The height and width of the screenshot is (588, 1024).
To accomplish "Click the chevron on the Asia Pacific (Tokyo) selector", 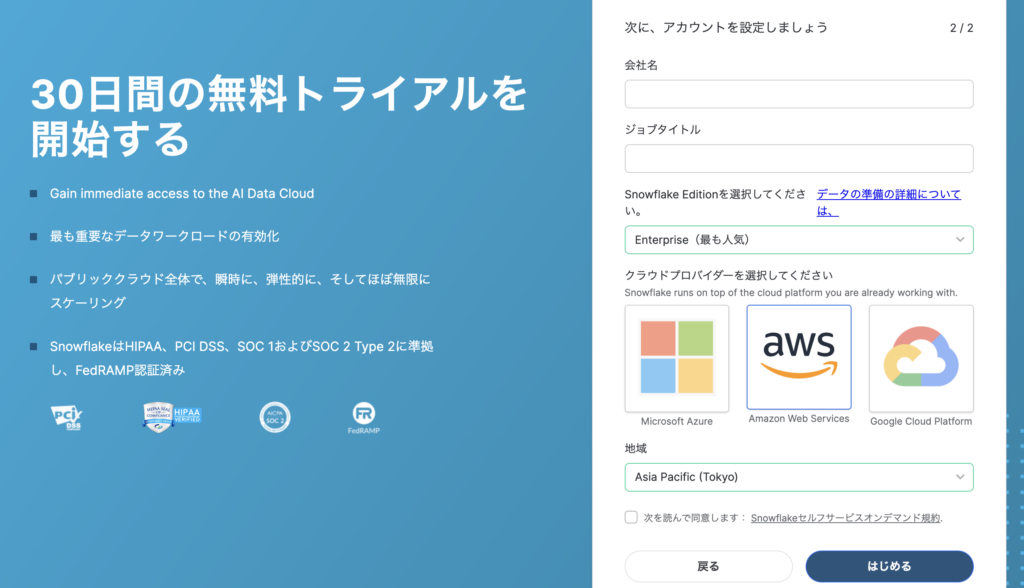I will click(960, 477).
